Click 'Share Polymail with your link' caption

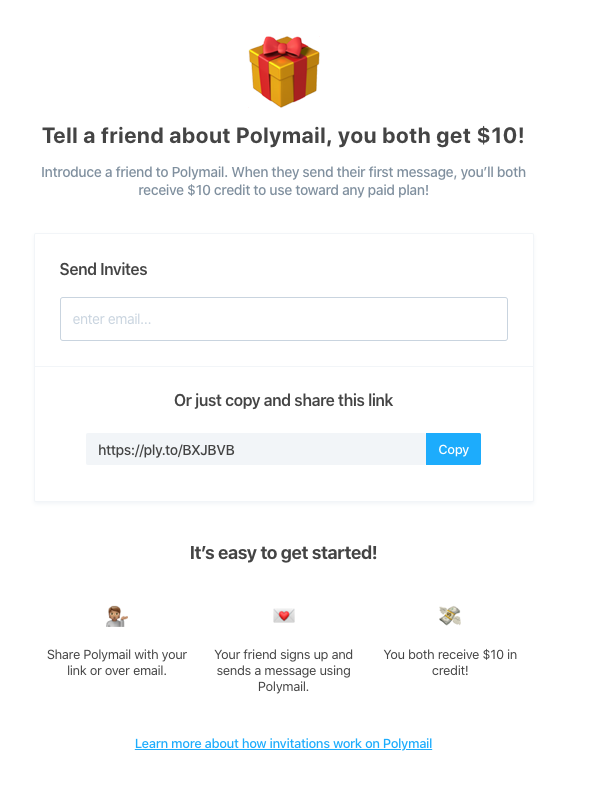click(x=117, y=662)
